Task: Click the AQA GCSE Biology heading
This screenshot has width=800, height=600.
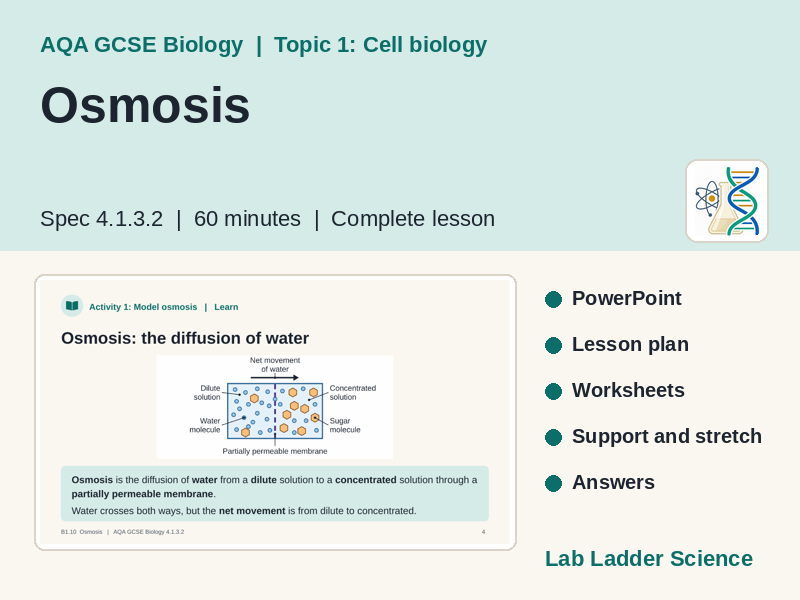Action: click(x=142, y=45)
